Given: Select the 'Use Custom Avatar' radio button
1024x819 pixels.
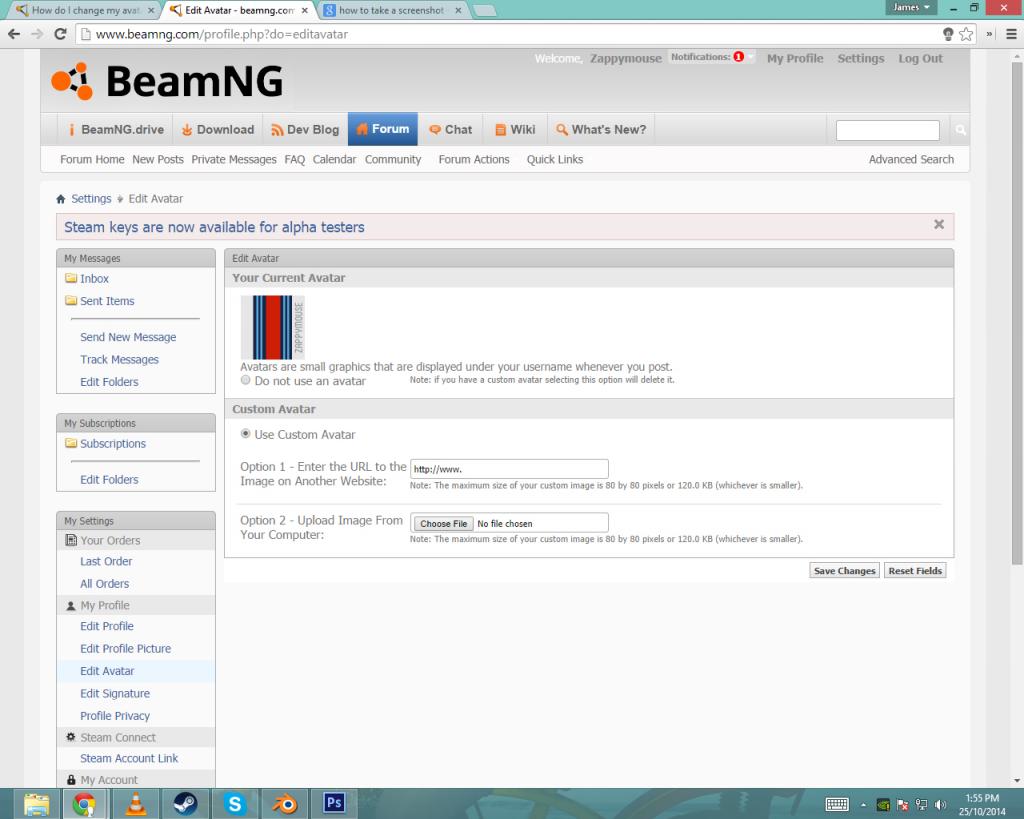Looking at the screenshot, I should (246, 434).
